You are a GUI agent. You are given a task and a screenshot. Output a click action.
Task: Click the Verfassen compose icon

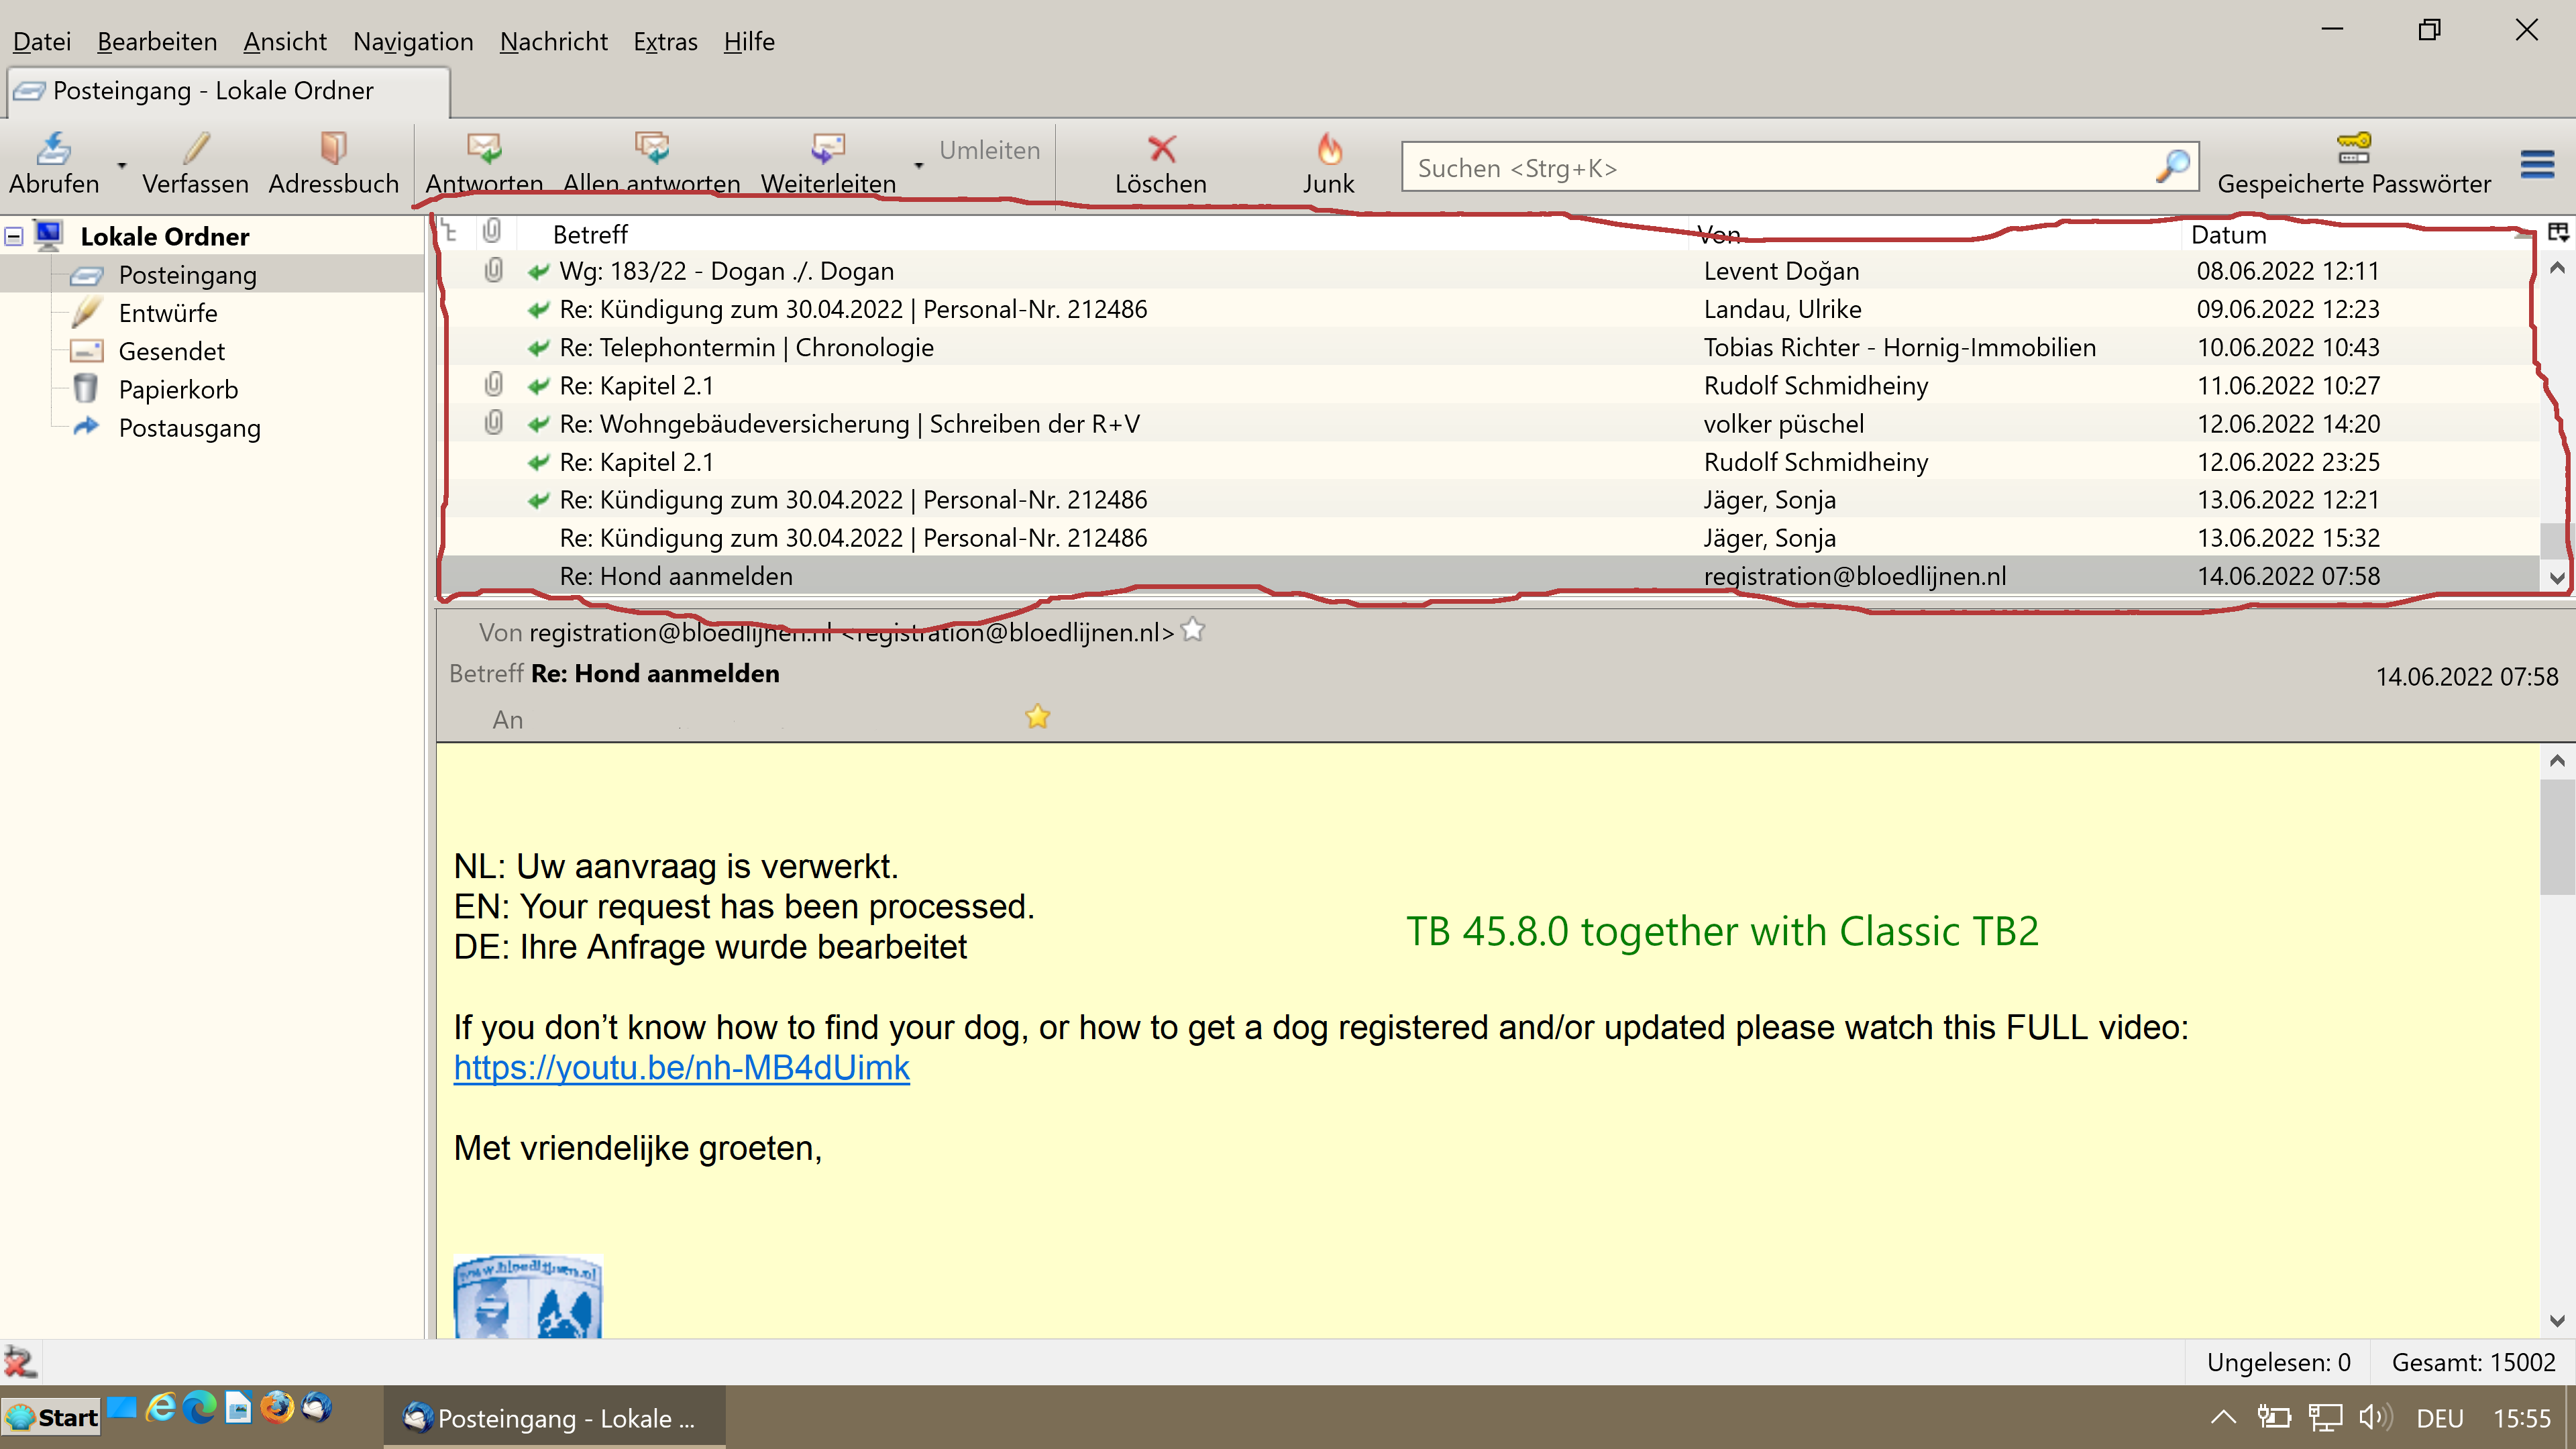pos(196,149)
